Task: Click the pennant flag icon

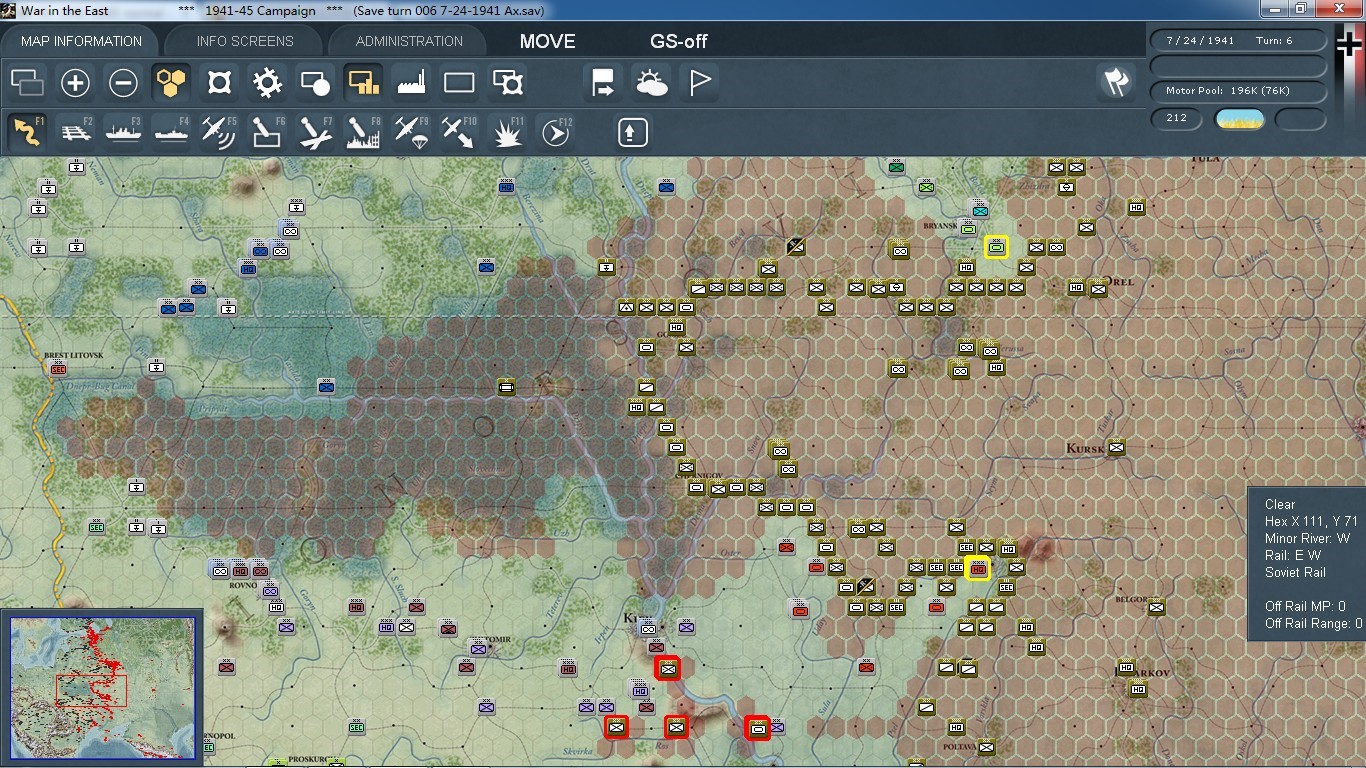Action: [700, 83]
